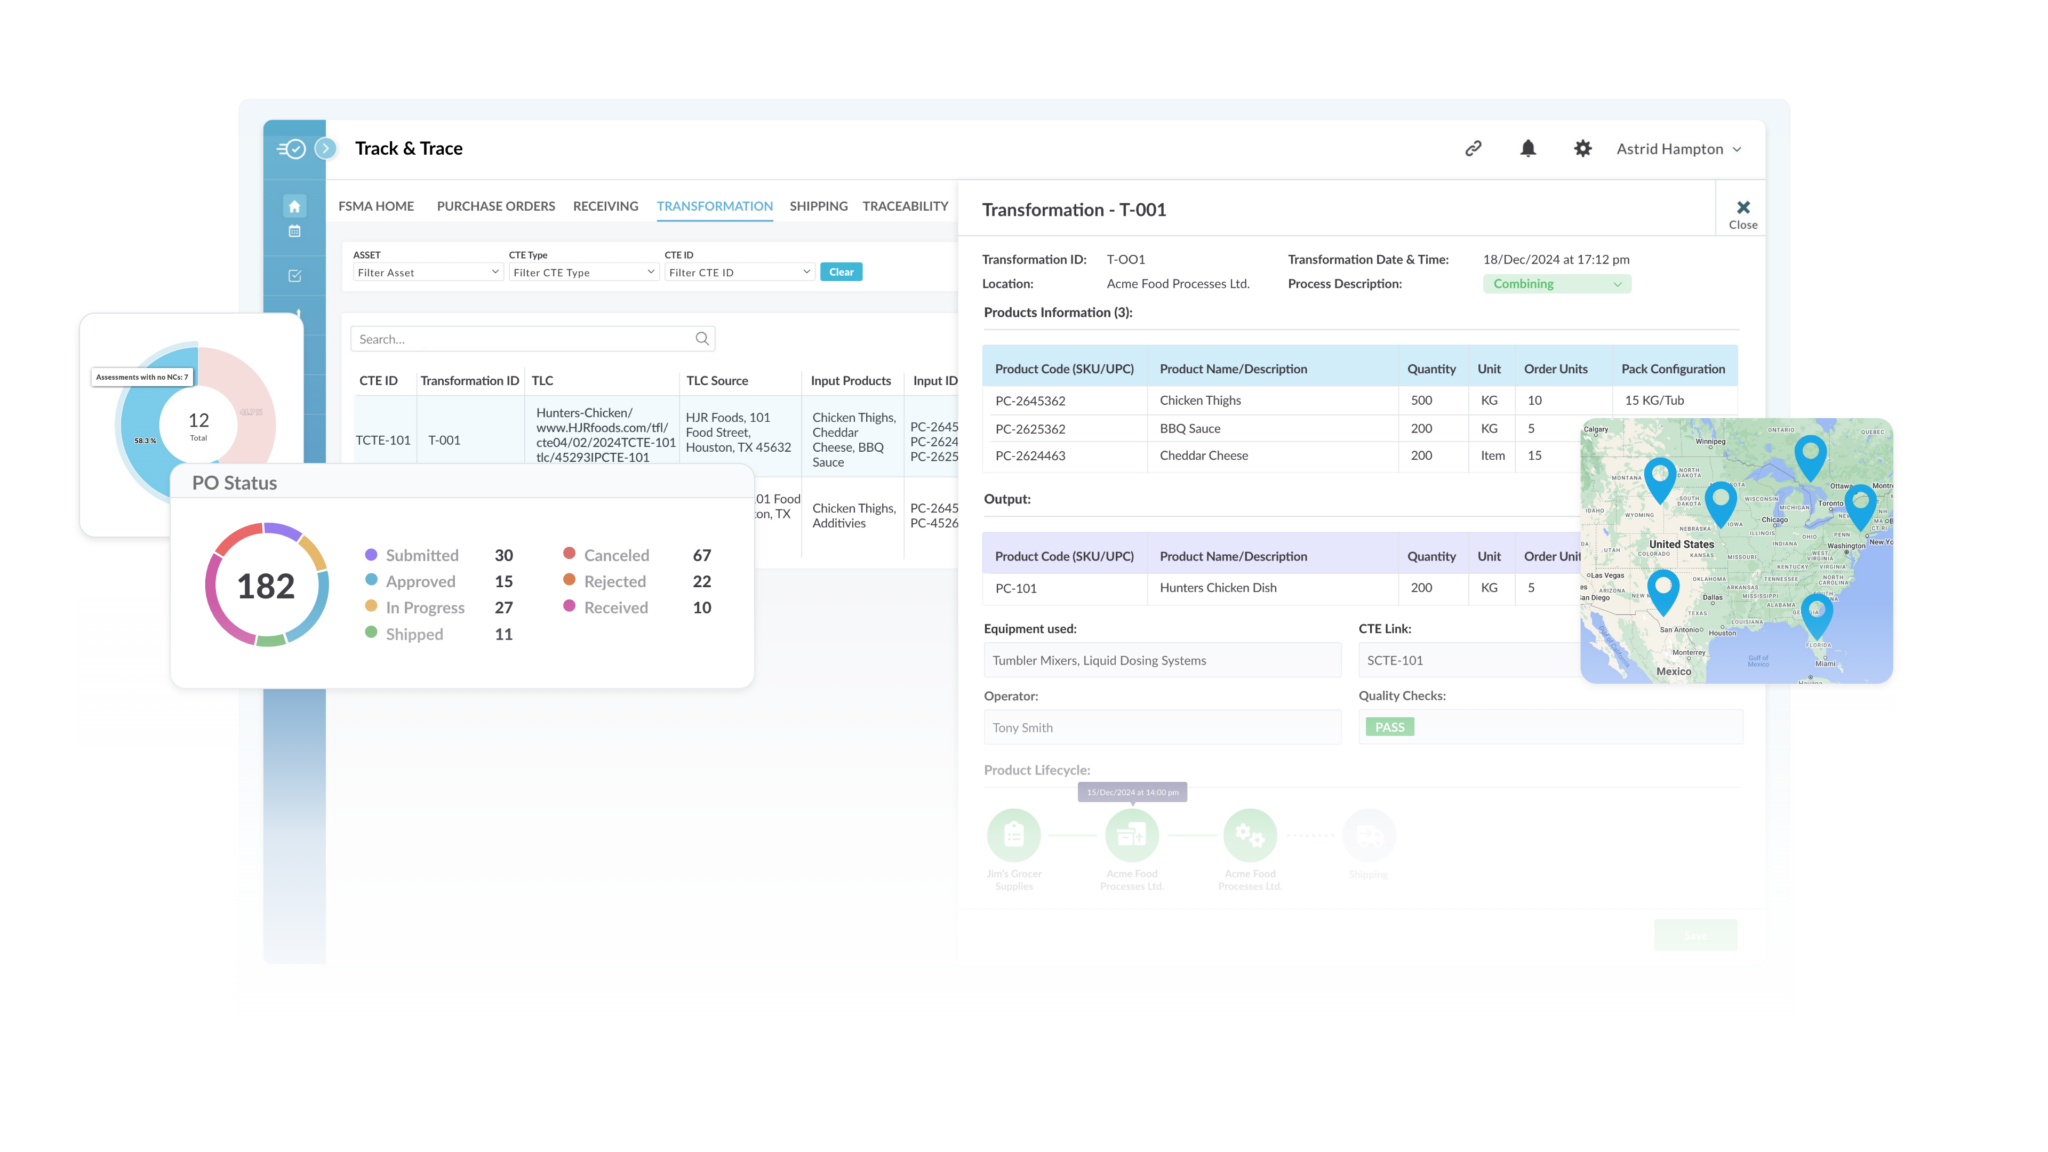Switch to the Traceability tab
This screenshot has height=1152, width=2048.
[905, 206]
